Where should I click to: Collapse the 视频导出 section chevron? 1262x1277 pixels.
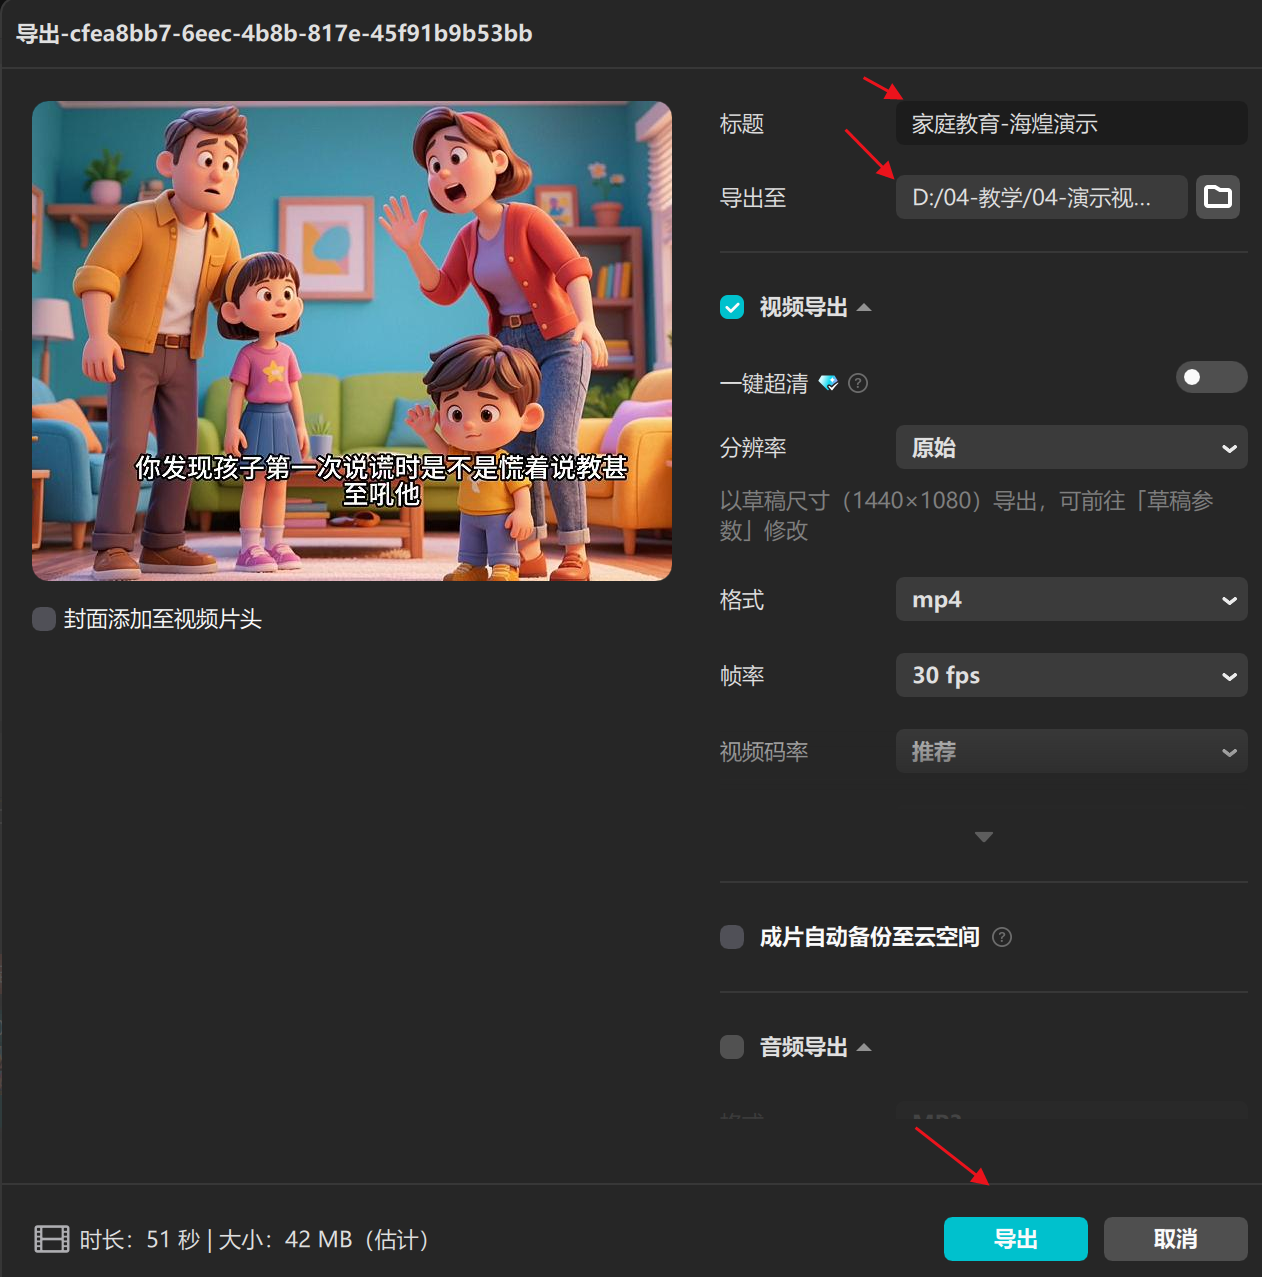[x=866, y=307]
